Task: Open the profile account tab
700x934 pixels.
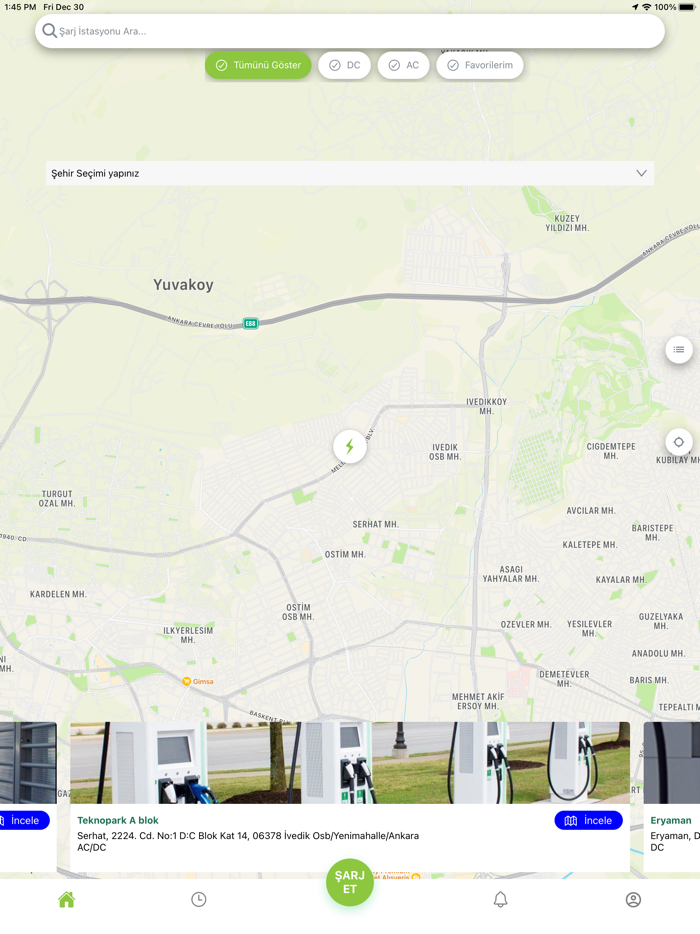Action: click(x=633, y=899)
